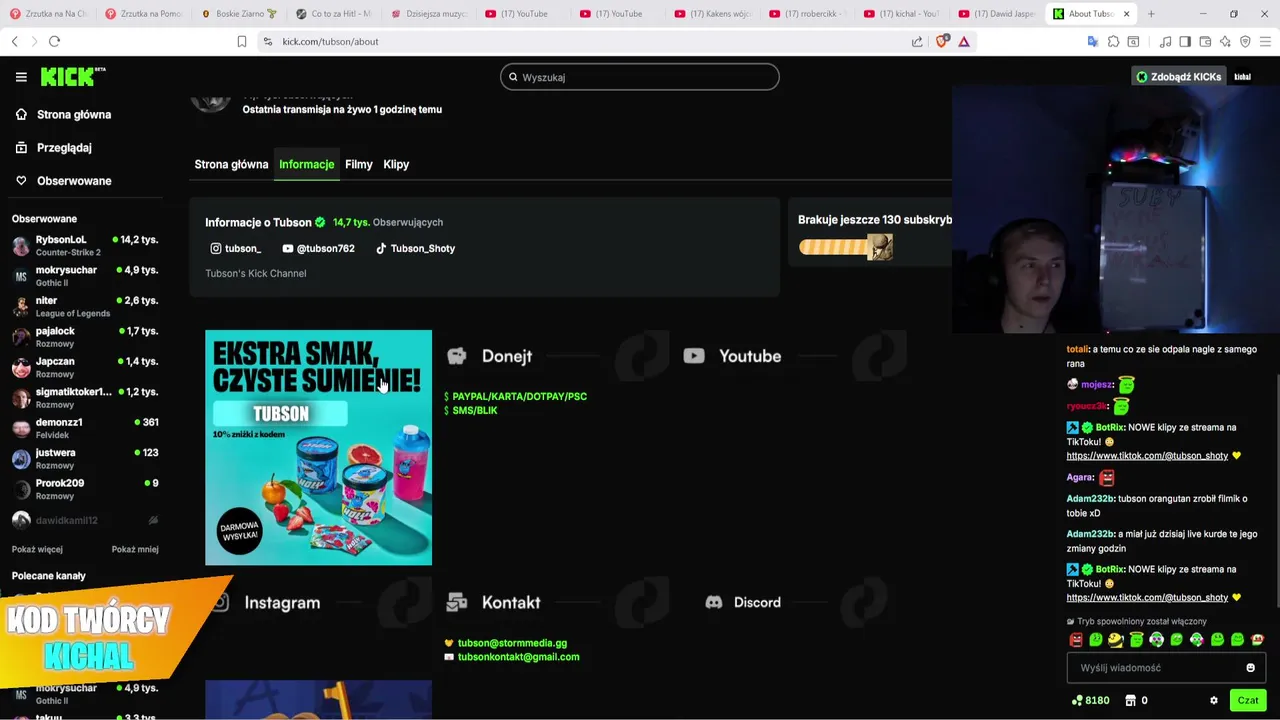1280x720 pixels.
Task: Click the Instagram panel header icon
Action: [220, 602]
